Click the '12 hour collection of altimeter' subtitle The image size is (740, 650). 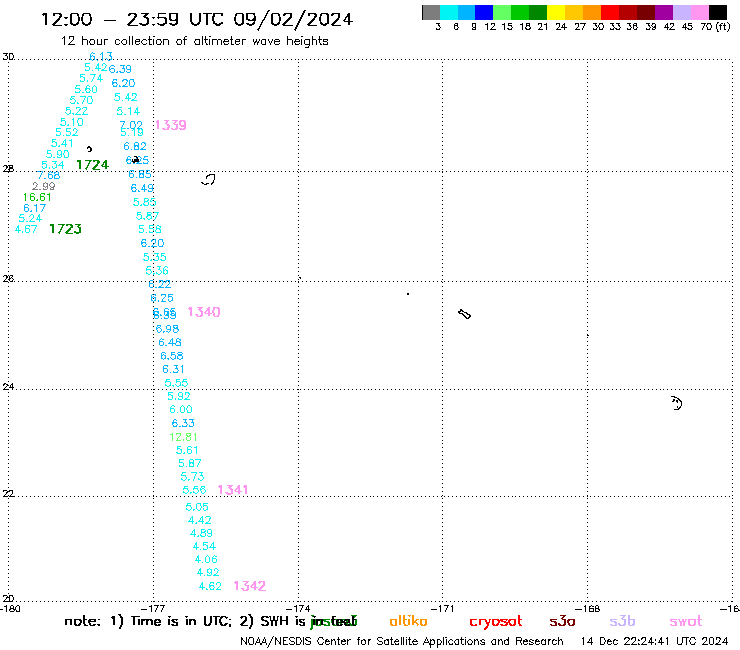[x=154, y=41]
